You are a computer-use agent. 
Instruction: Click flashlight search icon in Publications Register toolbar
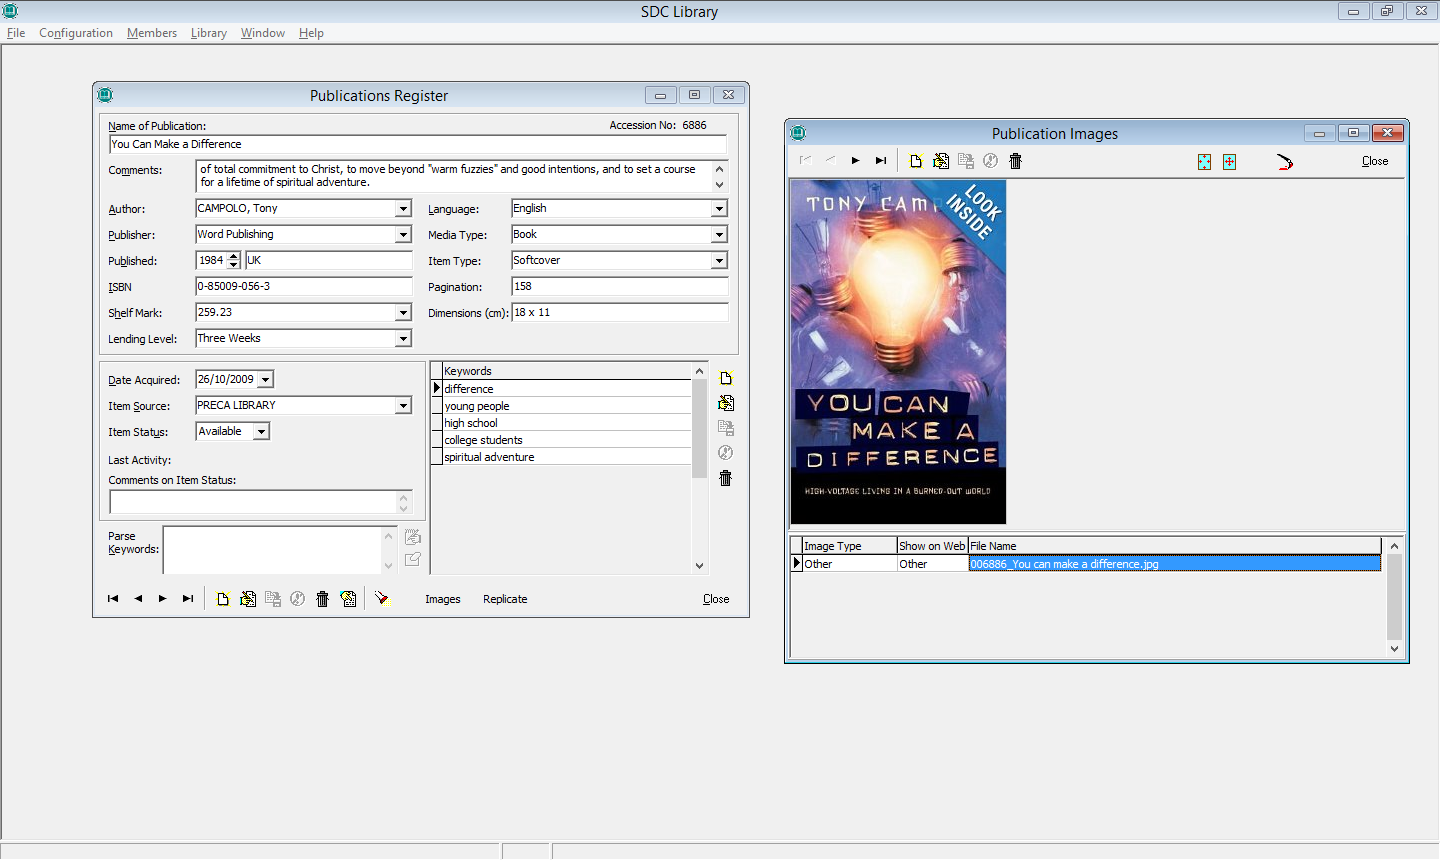pos(381,598)
